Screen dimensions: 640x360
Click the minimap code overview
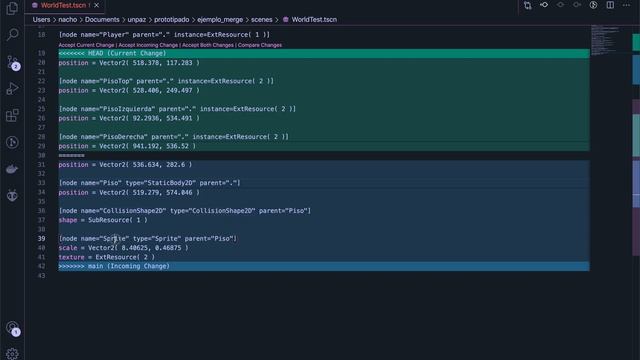click(606, 40)
